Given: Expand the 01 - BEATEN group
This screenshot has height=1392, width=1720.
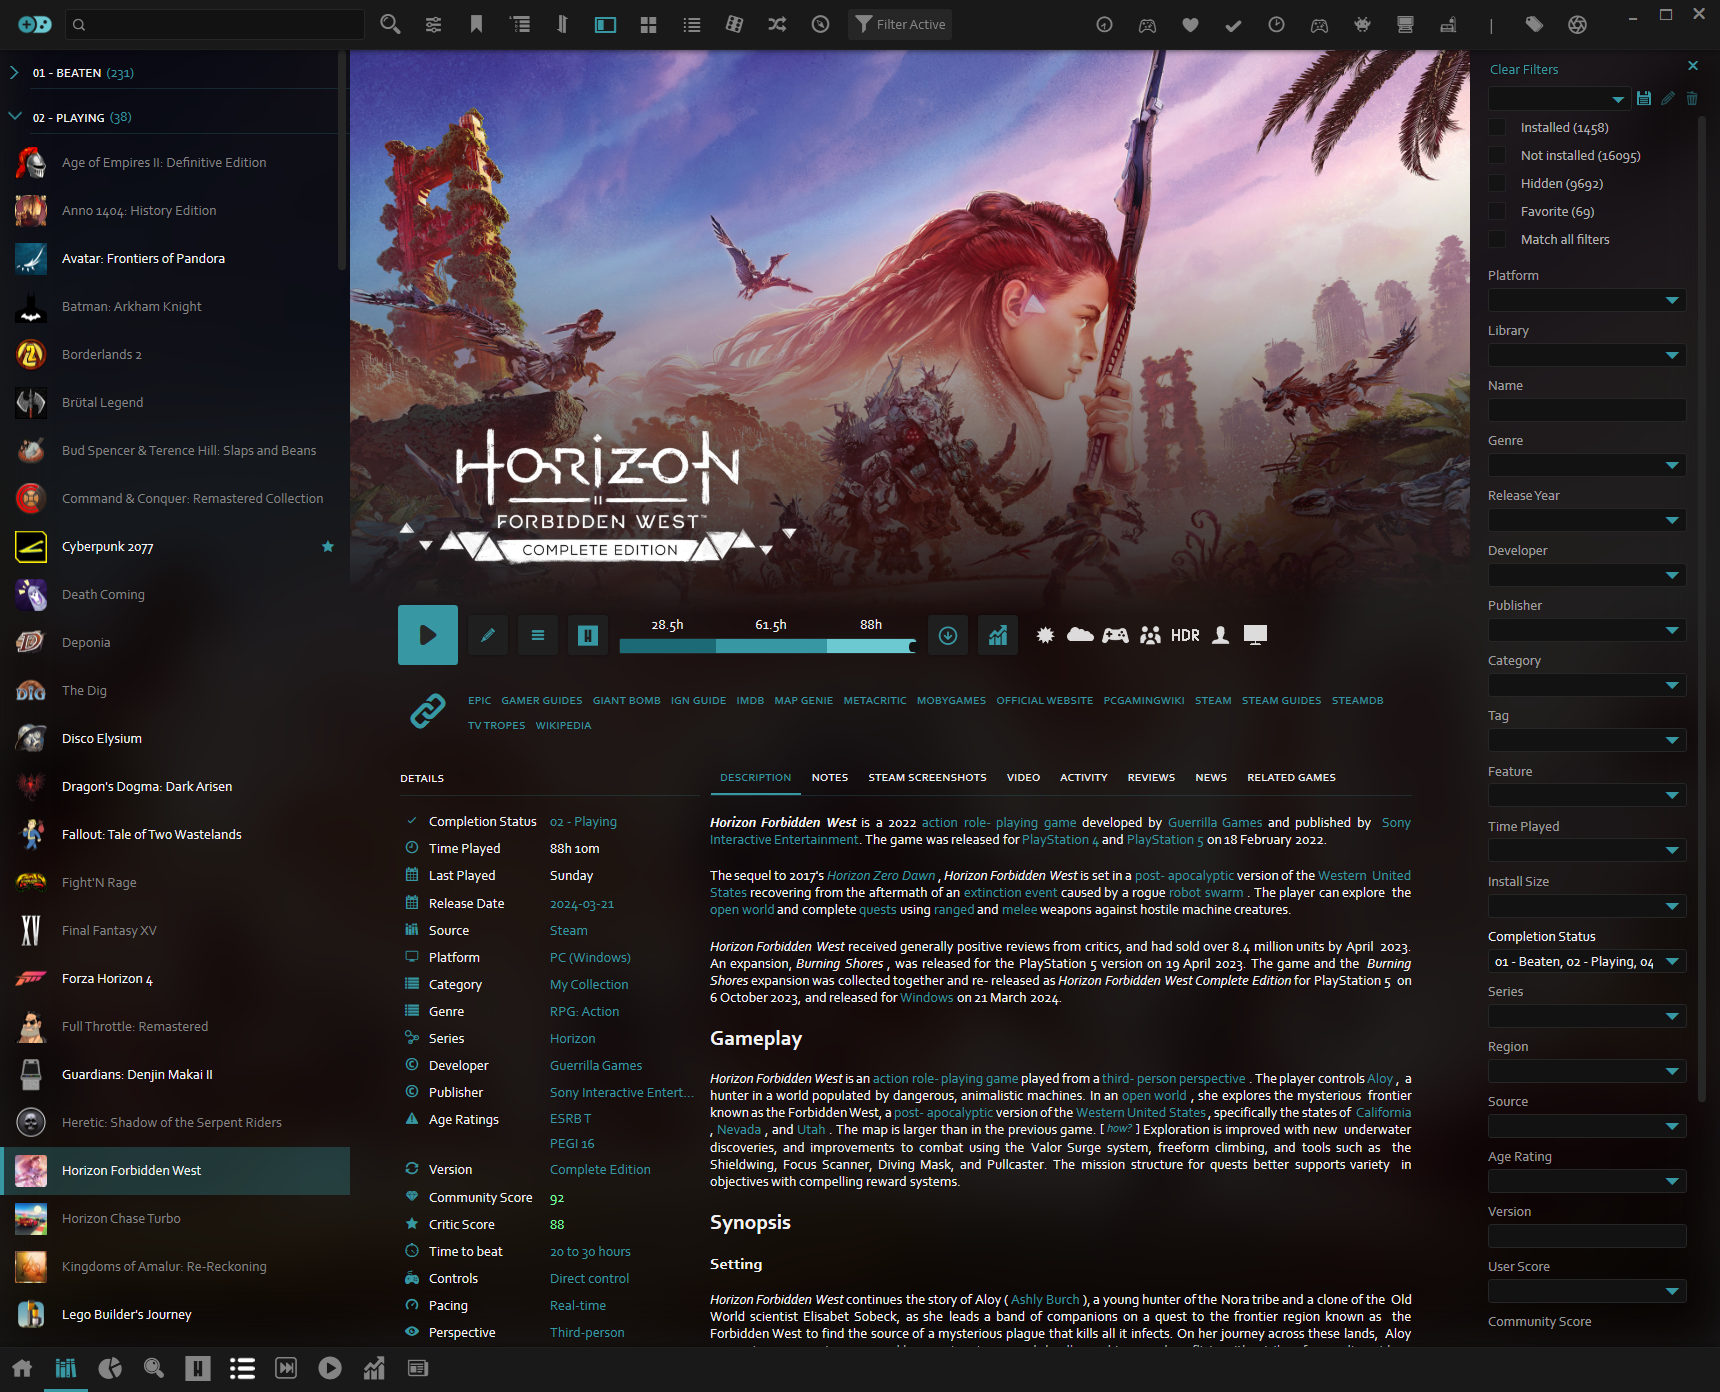Looking at the screenshot, I should pyautogui.click(x=14, y=73).
